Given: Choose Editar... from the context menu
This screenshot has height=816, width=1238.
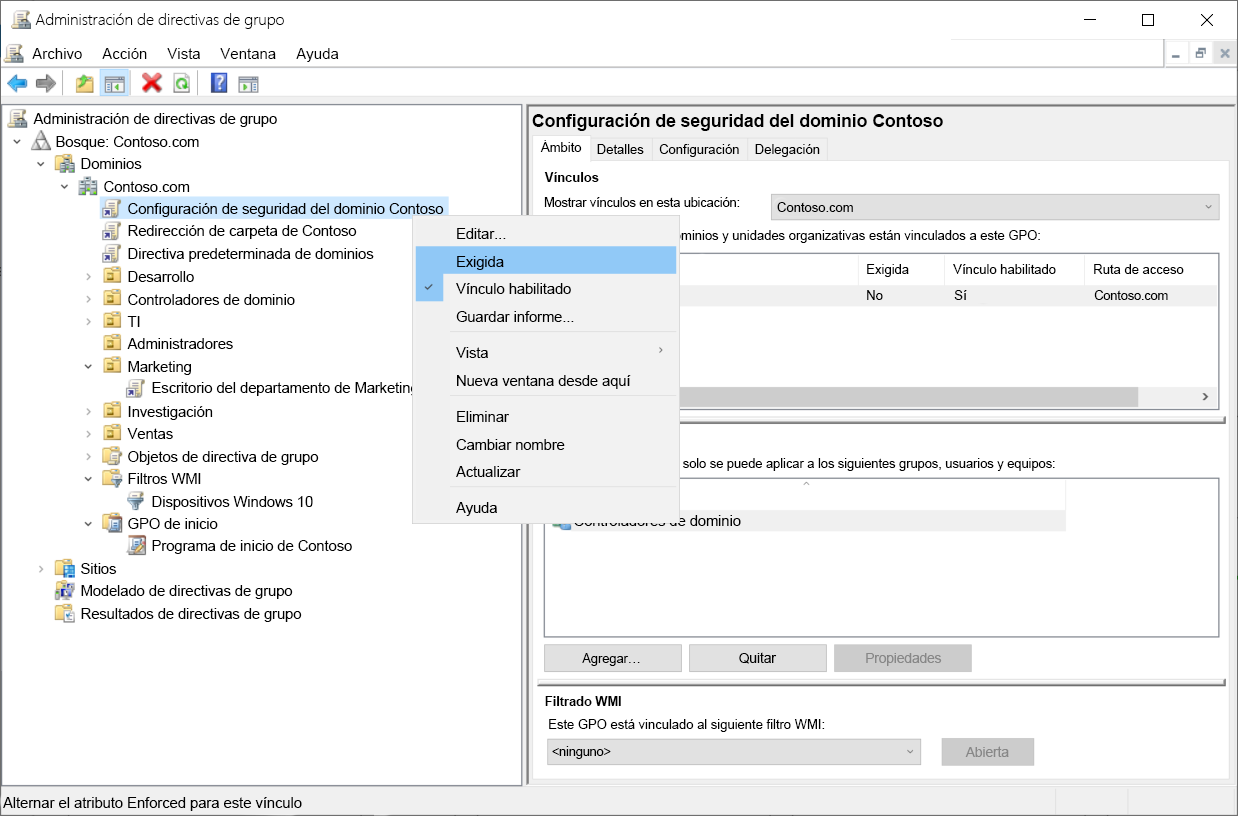Looking at the screenshot, I should pos(546,234).
